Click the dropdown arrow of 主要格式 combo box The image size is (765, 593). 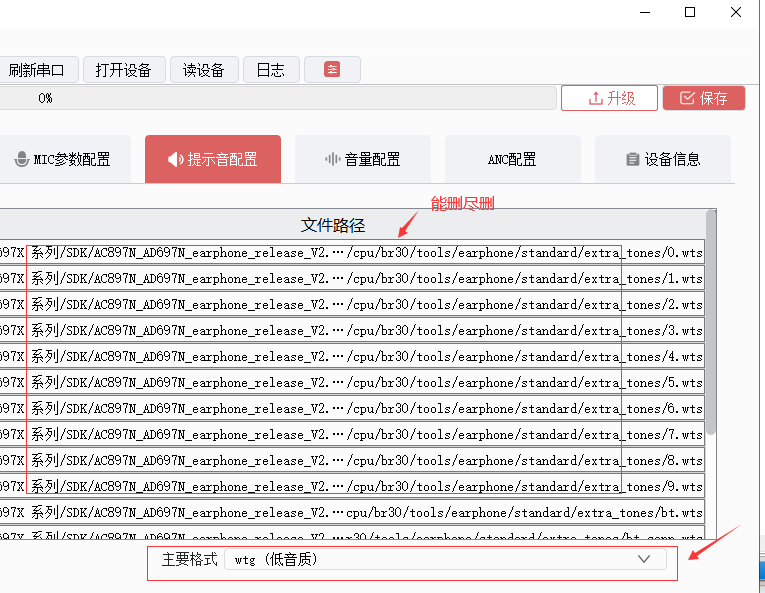(644, 559)
